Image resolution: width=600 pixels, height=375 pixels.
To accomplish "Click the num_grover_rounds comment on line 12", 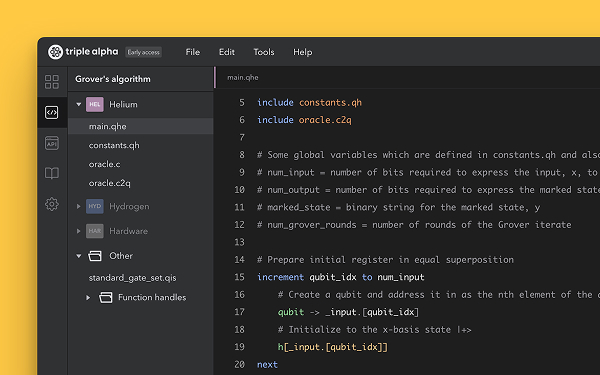I will coord(414,225).
